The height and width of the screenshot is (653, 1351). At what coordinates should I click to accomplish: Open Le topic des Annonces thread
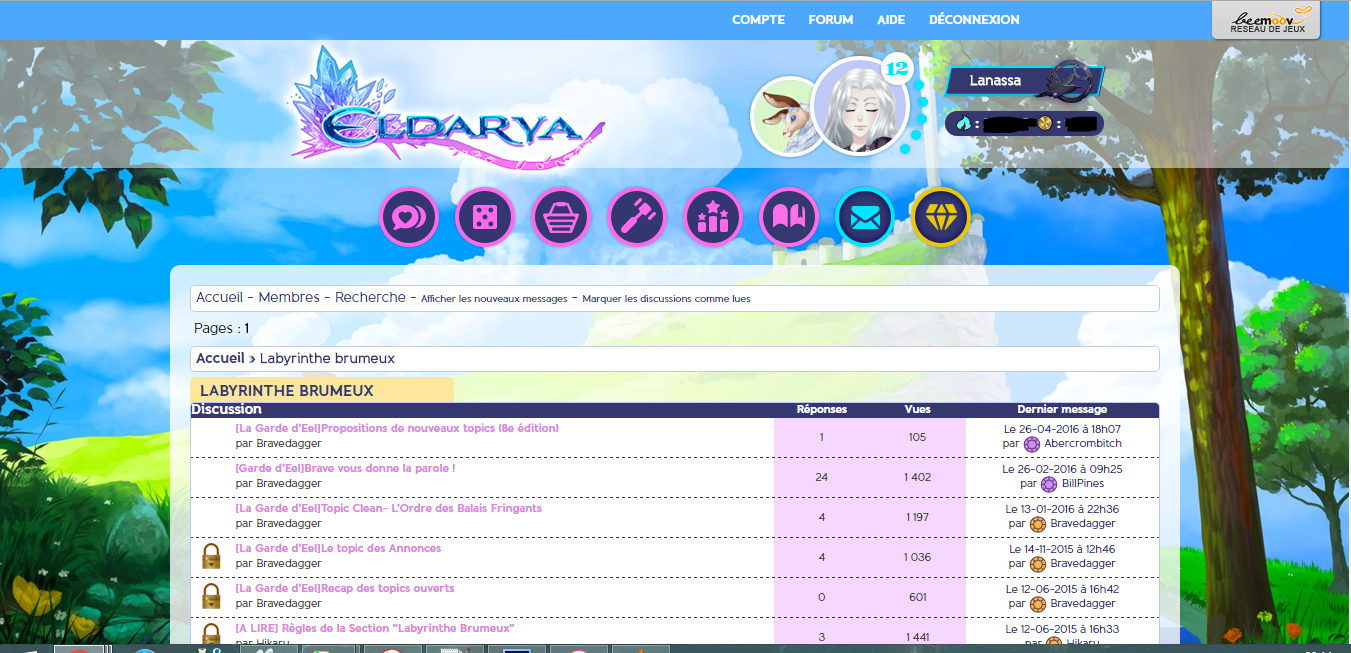pos(338,548)
